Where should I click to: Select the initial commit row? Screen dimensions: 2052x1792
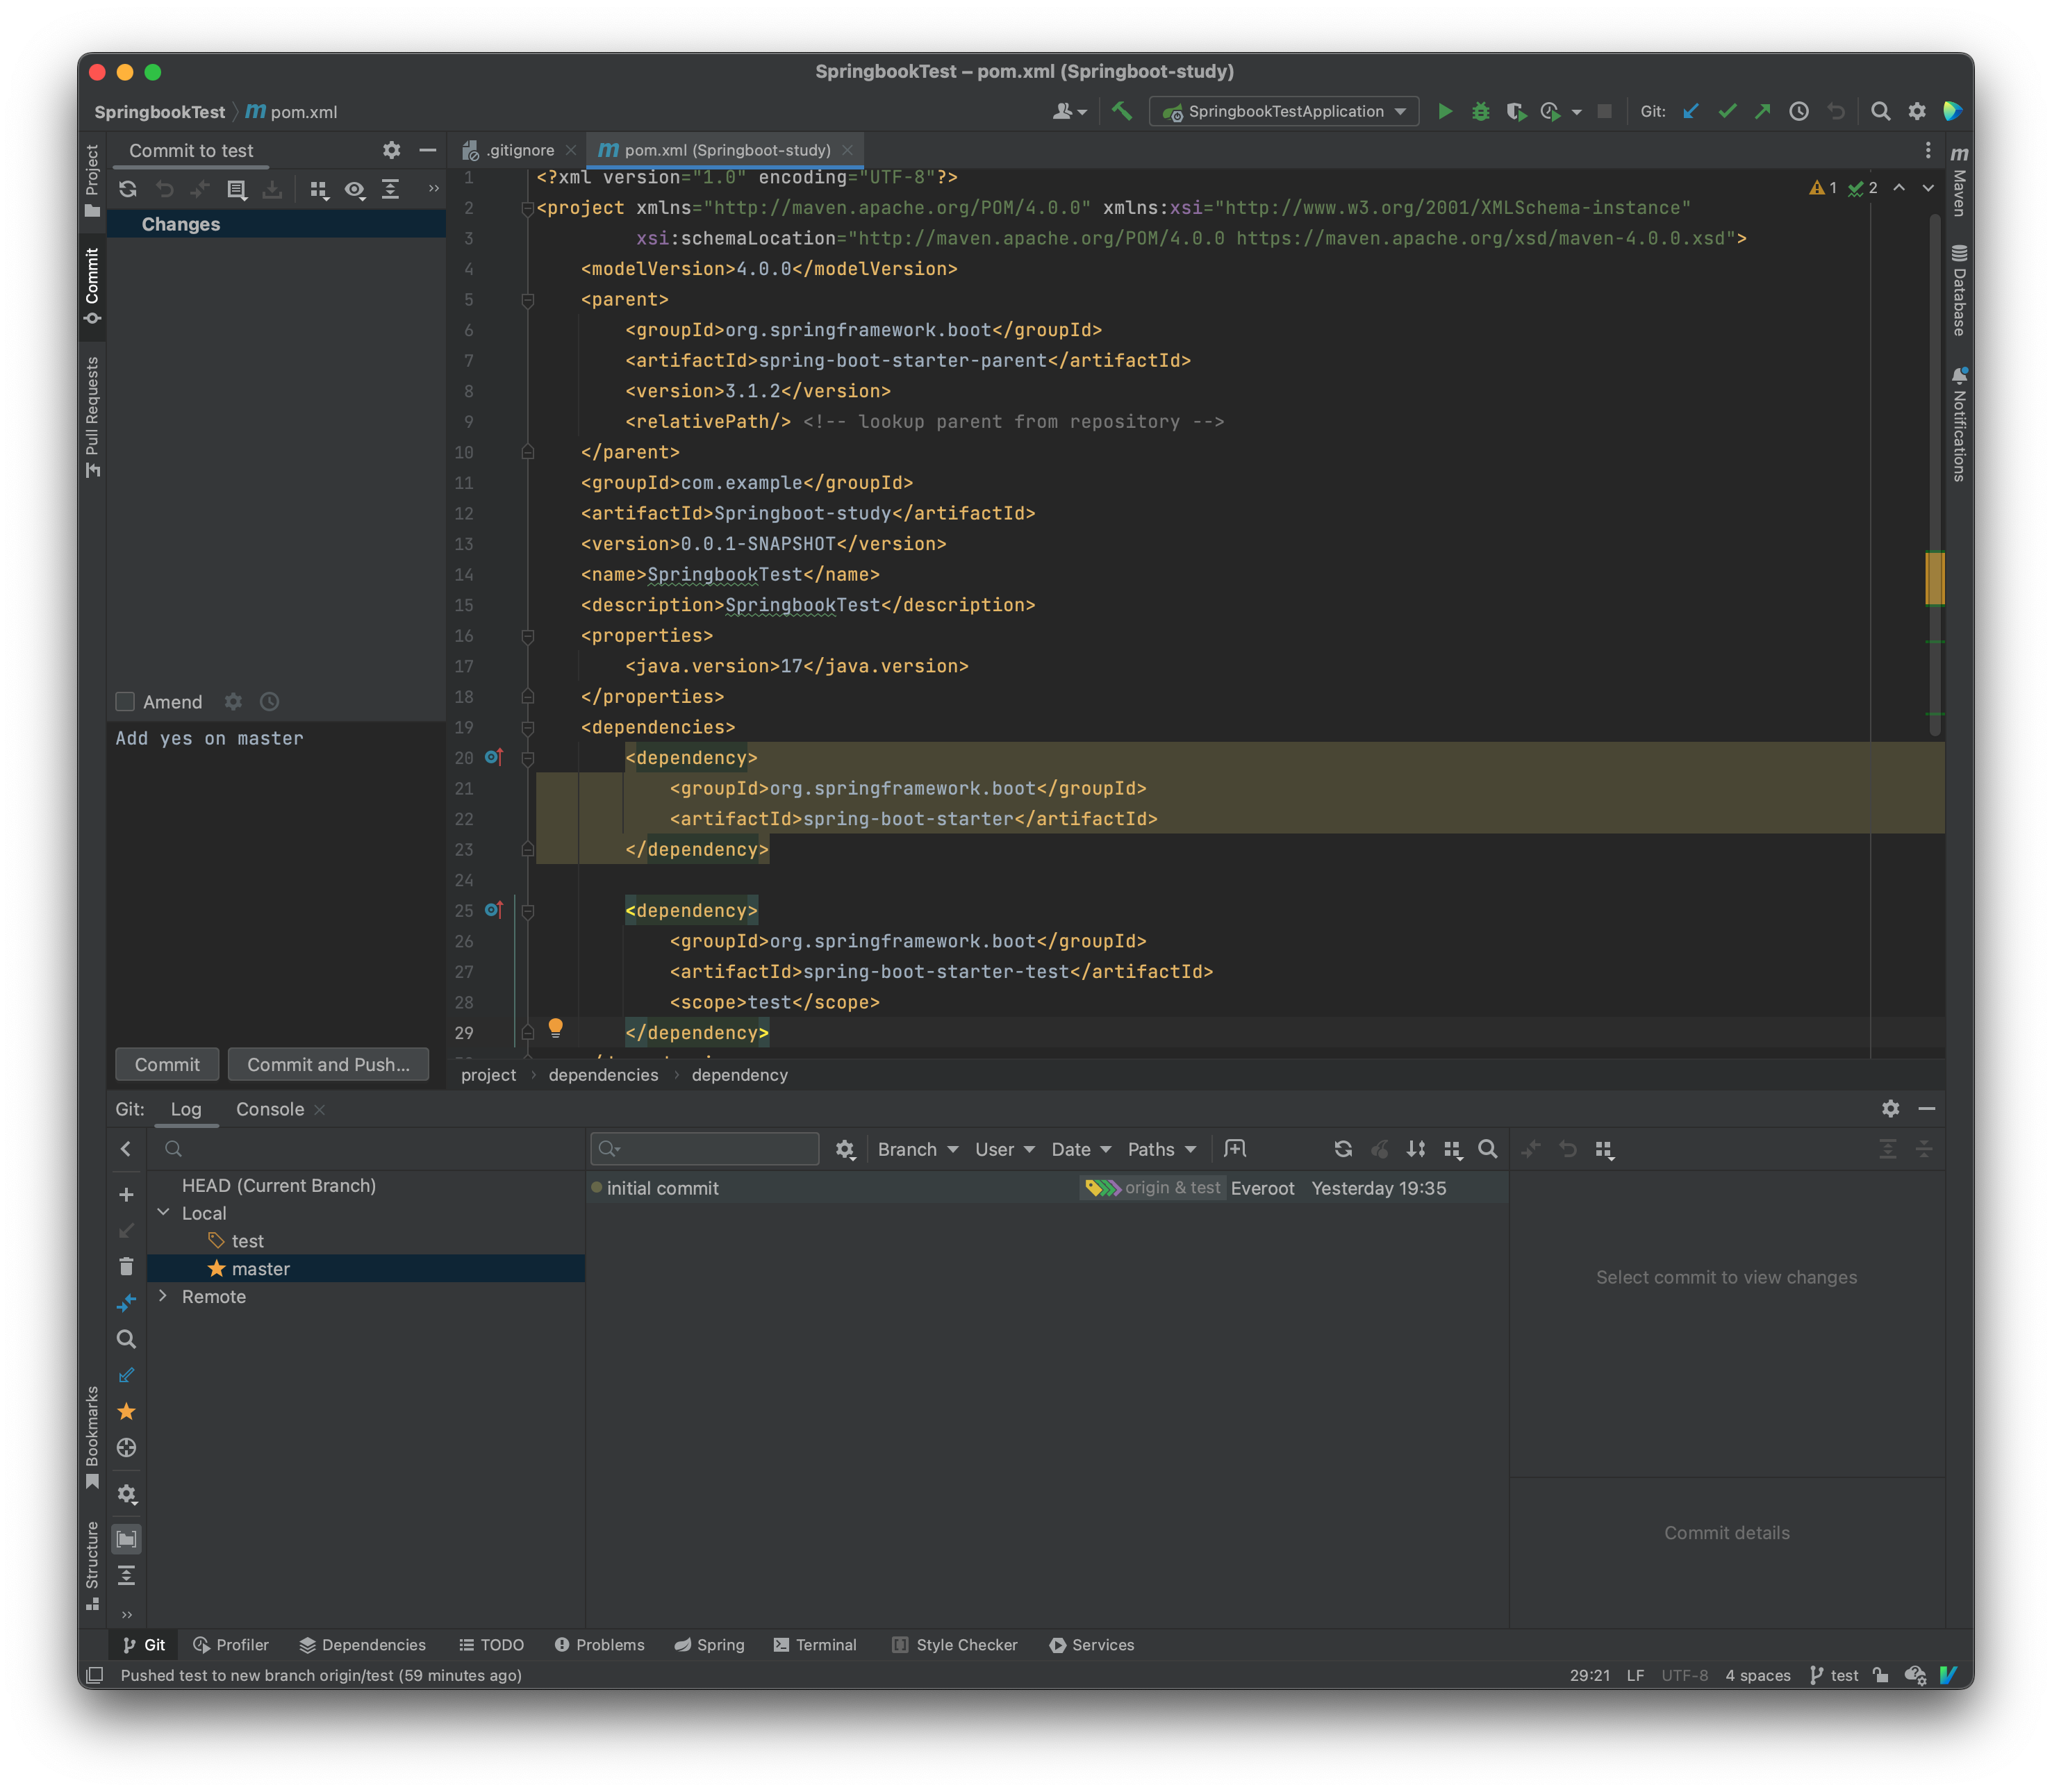tap(1047, 1188)
